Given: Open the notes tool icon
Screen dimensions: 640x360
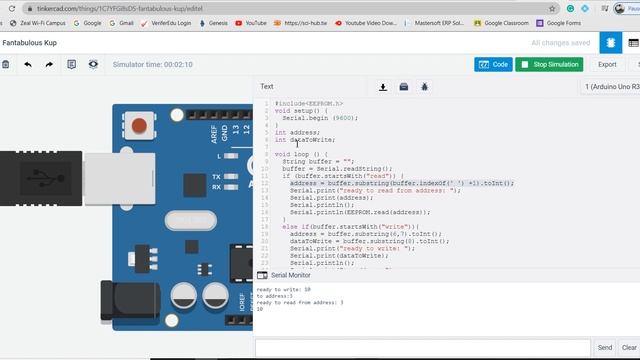Looking at the screenshot, I should coord(71,64).
